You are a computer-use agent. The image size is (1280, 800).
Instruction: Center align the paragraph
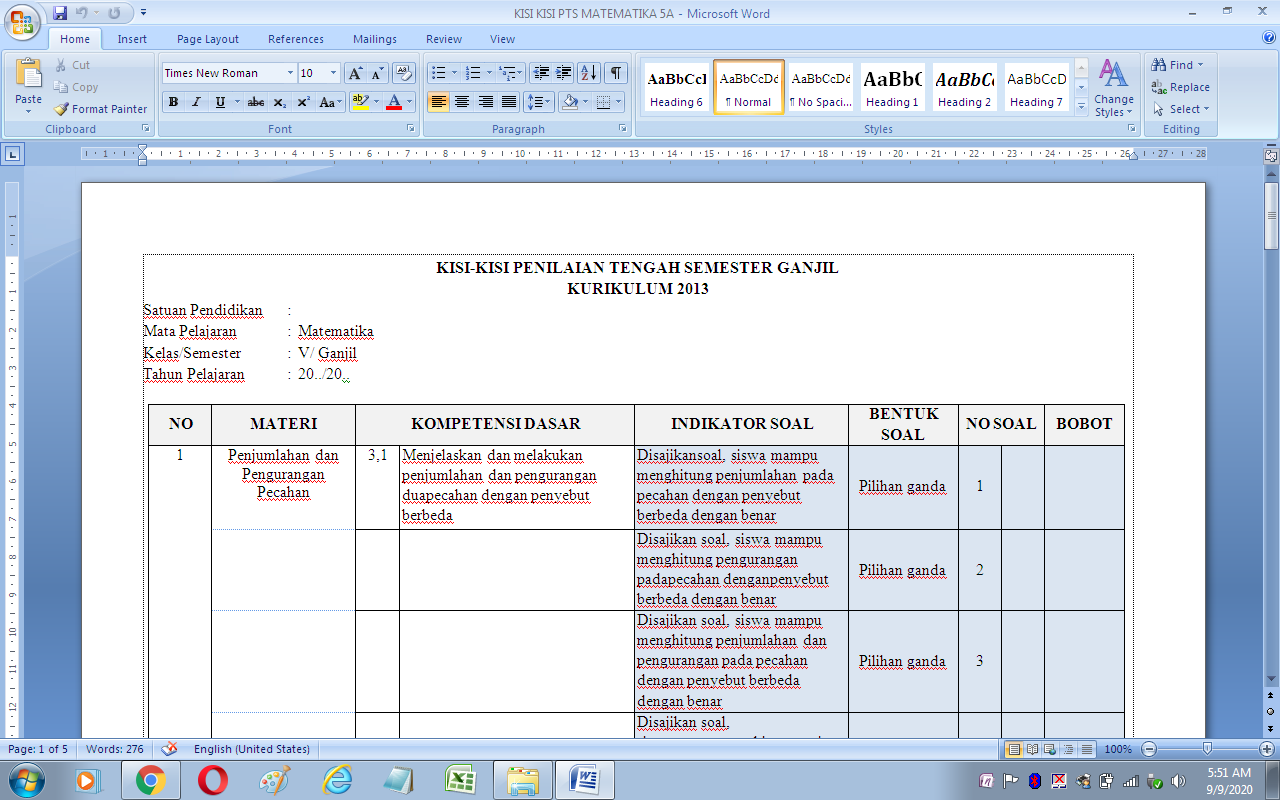(462, 102)
